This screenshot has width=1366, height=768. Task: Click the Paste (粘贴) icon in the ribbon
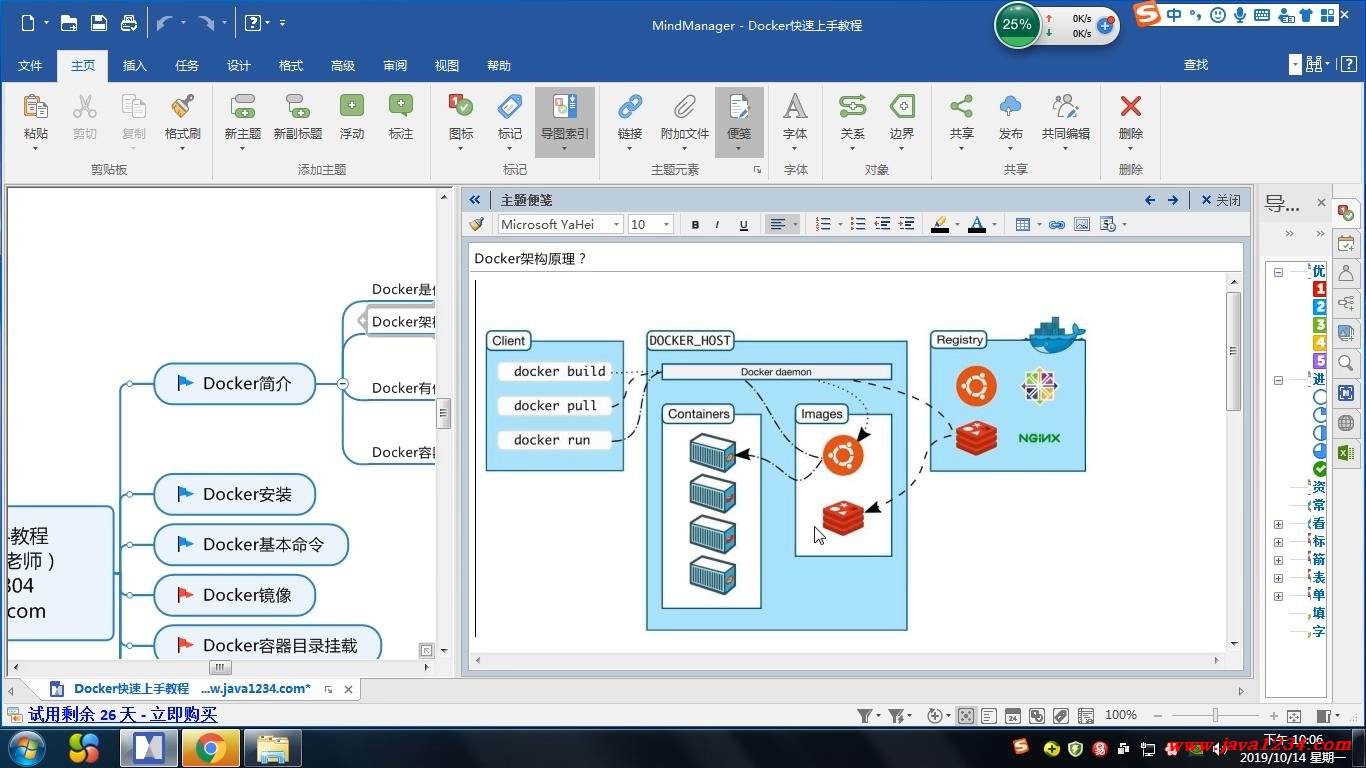[35, 107]
